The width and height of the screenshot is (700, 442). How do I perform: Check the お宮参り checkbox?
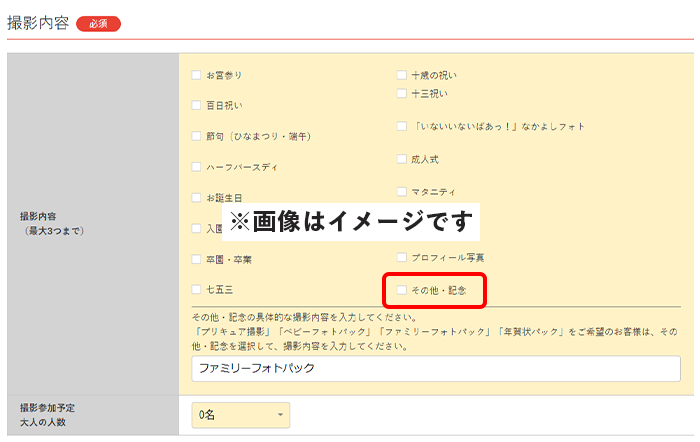tap(196, 75)
